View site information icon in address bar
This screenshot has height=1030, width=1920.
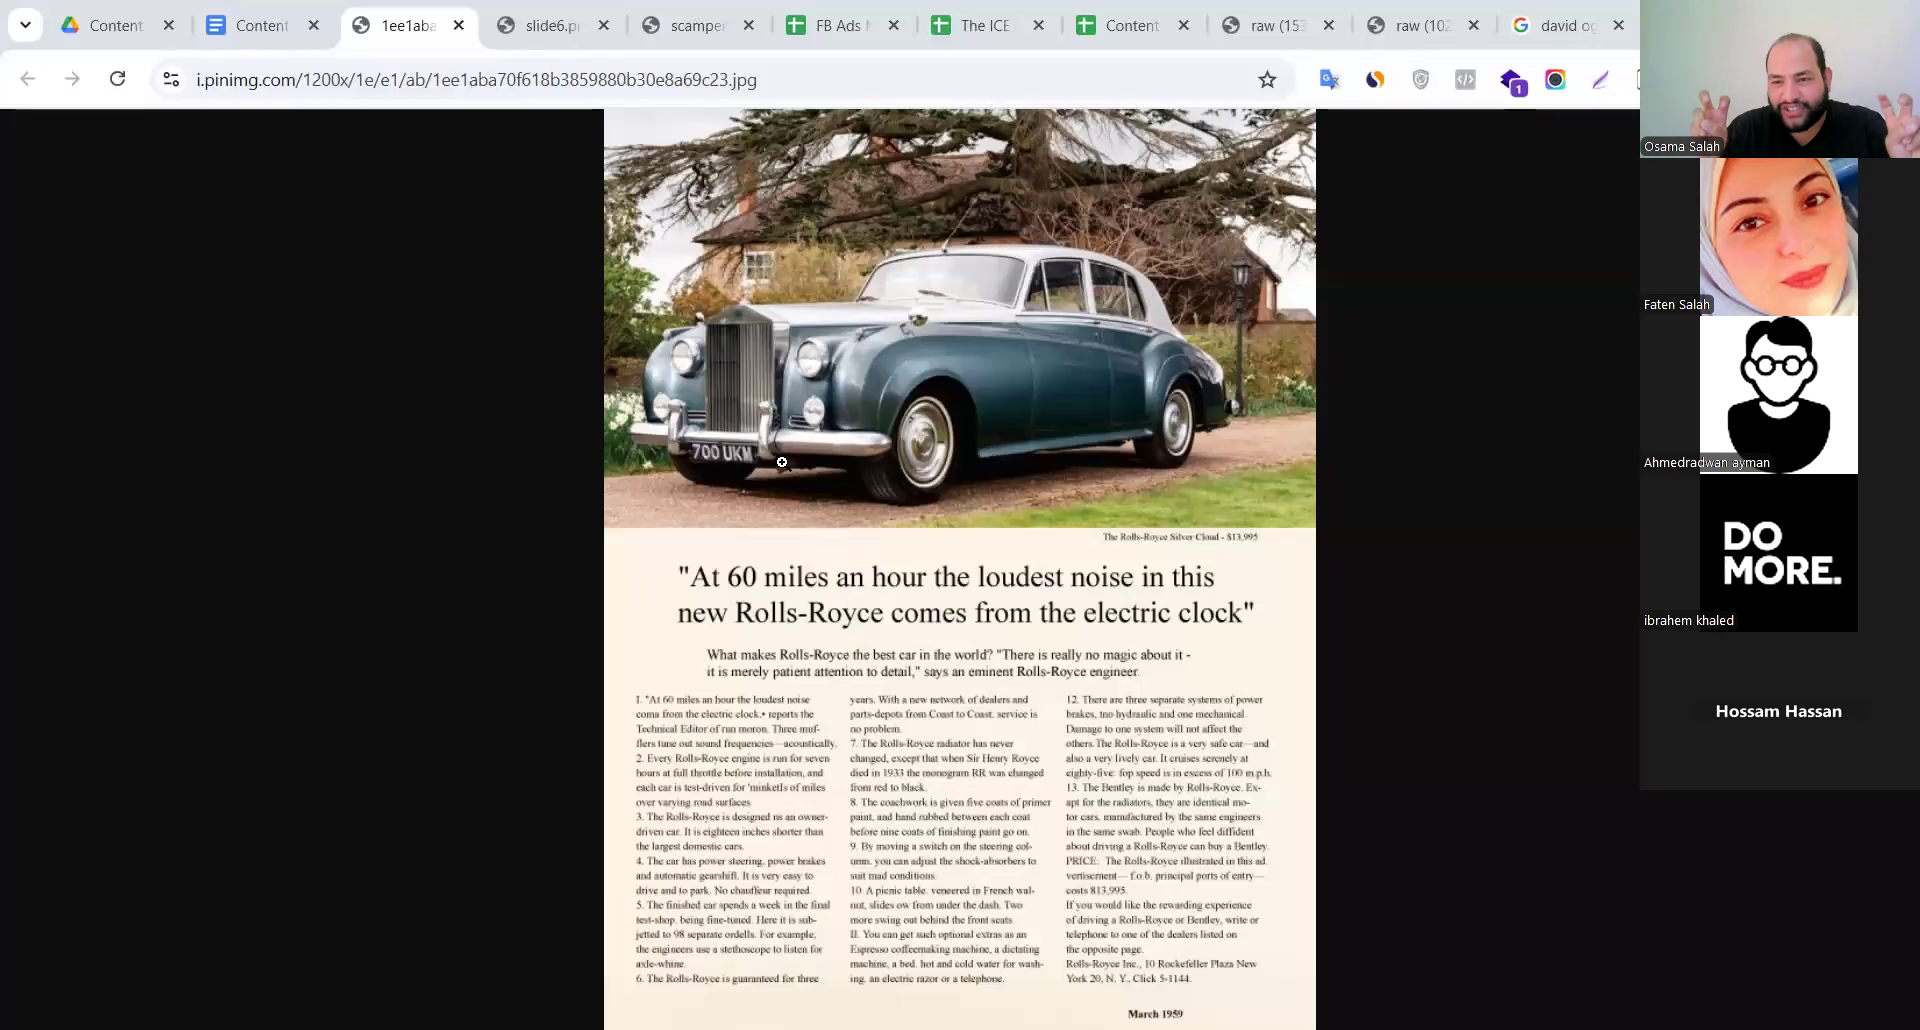coord(171,79)
